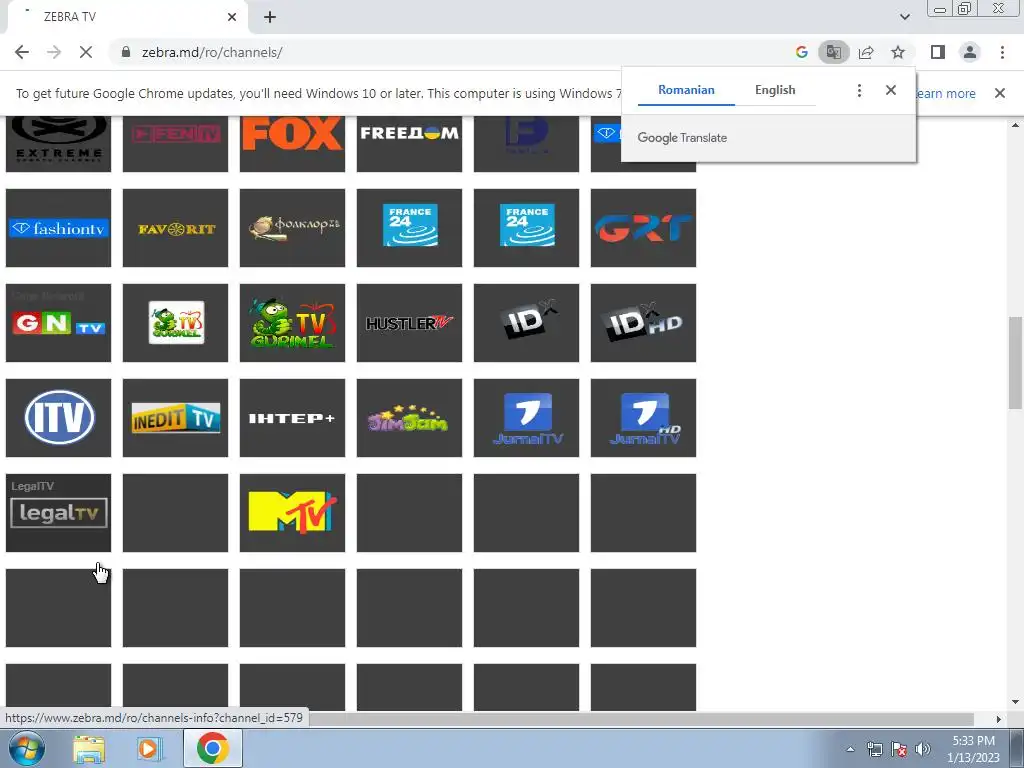Image resolution: width=1024 pixels, height=768 pixels.
Task: Open the Extreme Sports channel tile
Action: point(58,144)
